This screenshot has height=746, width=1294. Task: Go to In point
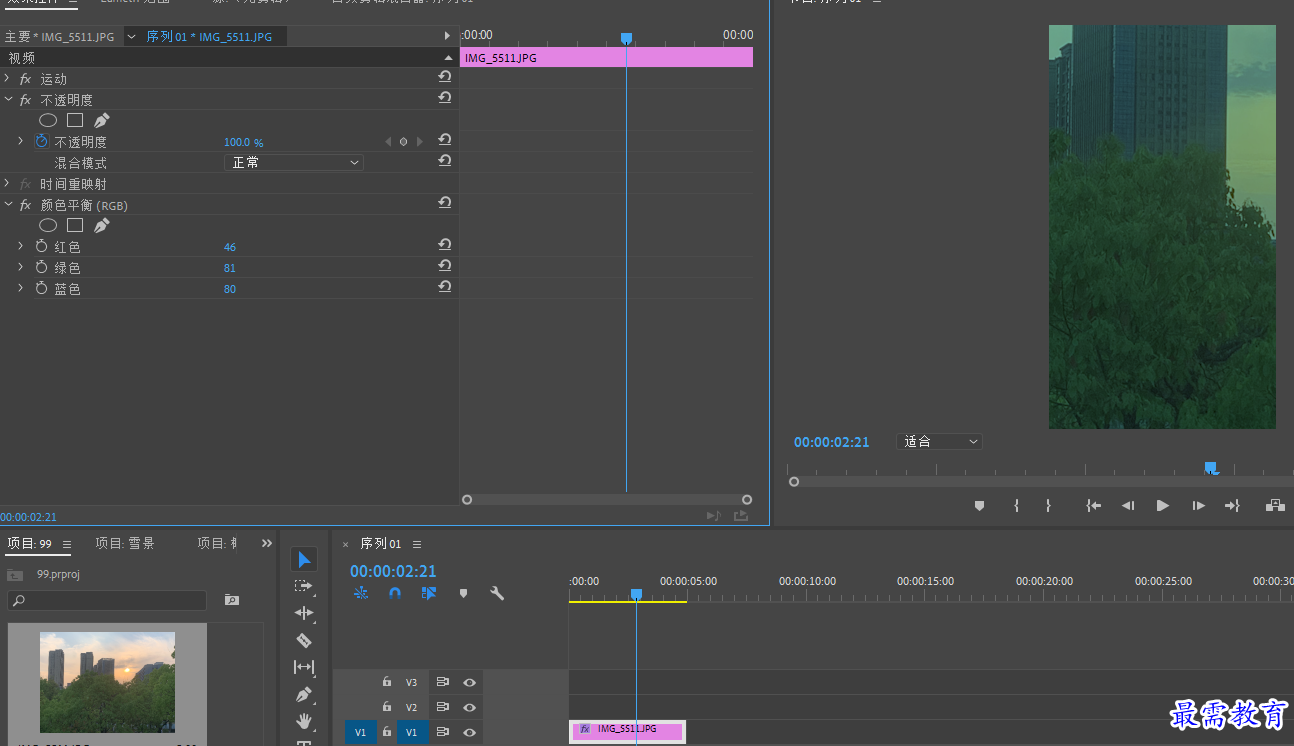(x=1094, y=506)
